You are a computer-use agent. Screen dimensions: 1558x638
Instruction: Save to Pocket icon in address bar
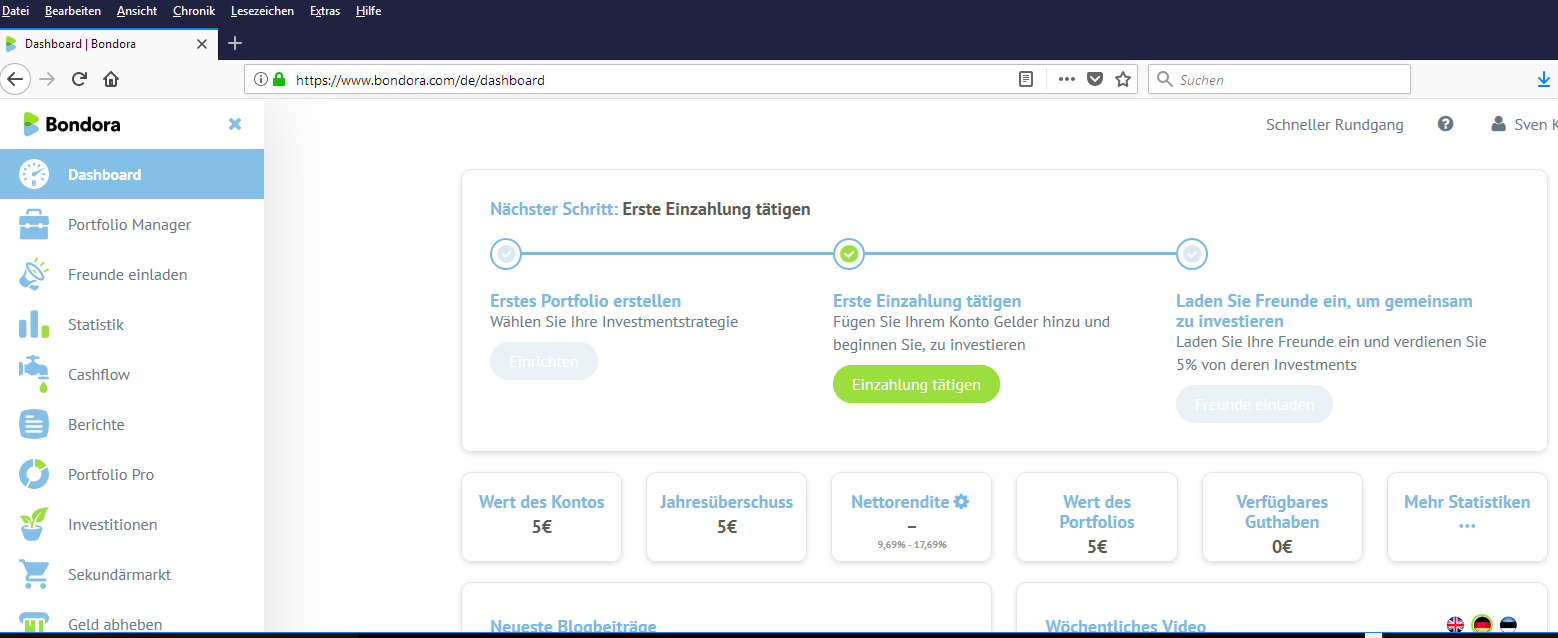tap(1095, 79)
